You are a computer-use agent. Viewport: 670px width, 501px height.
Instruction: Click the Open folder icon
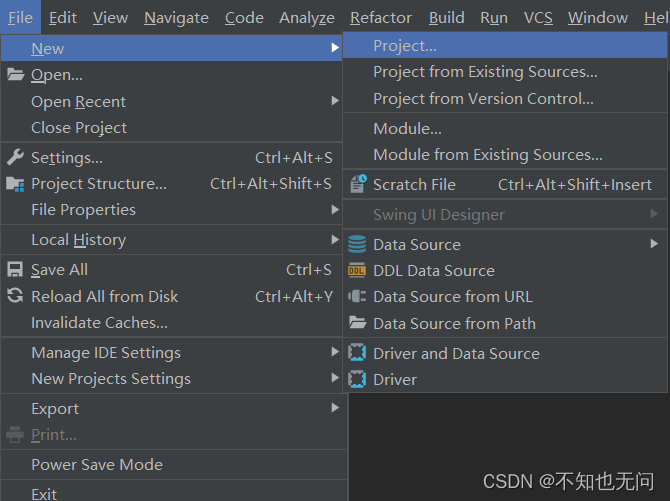click(15, 75)
